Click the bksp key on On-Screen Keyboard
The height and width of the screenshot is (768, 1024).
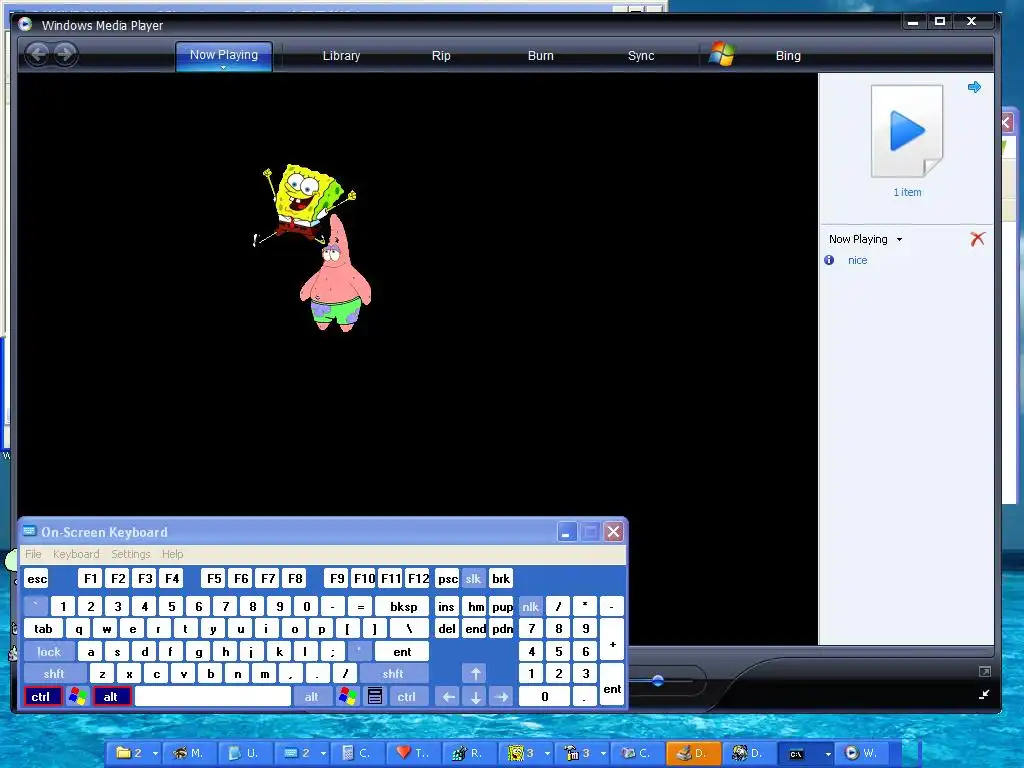pos(403,607)
